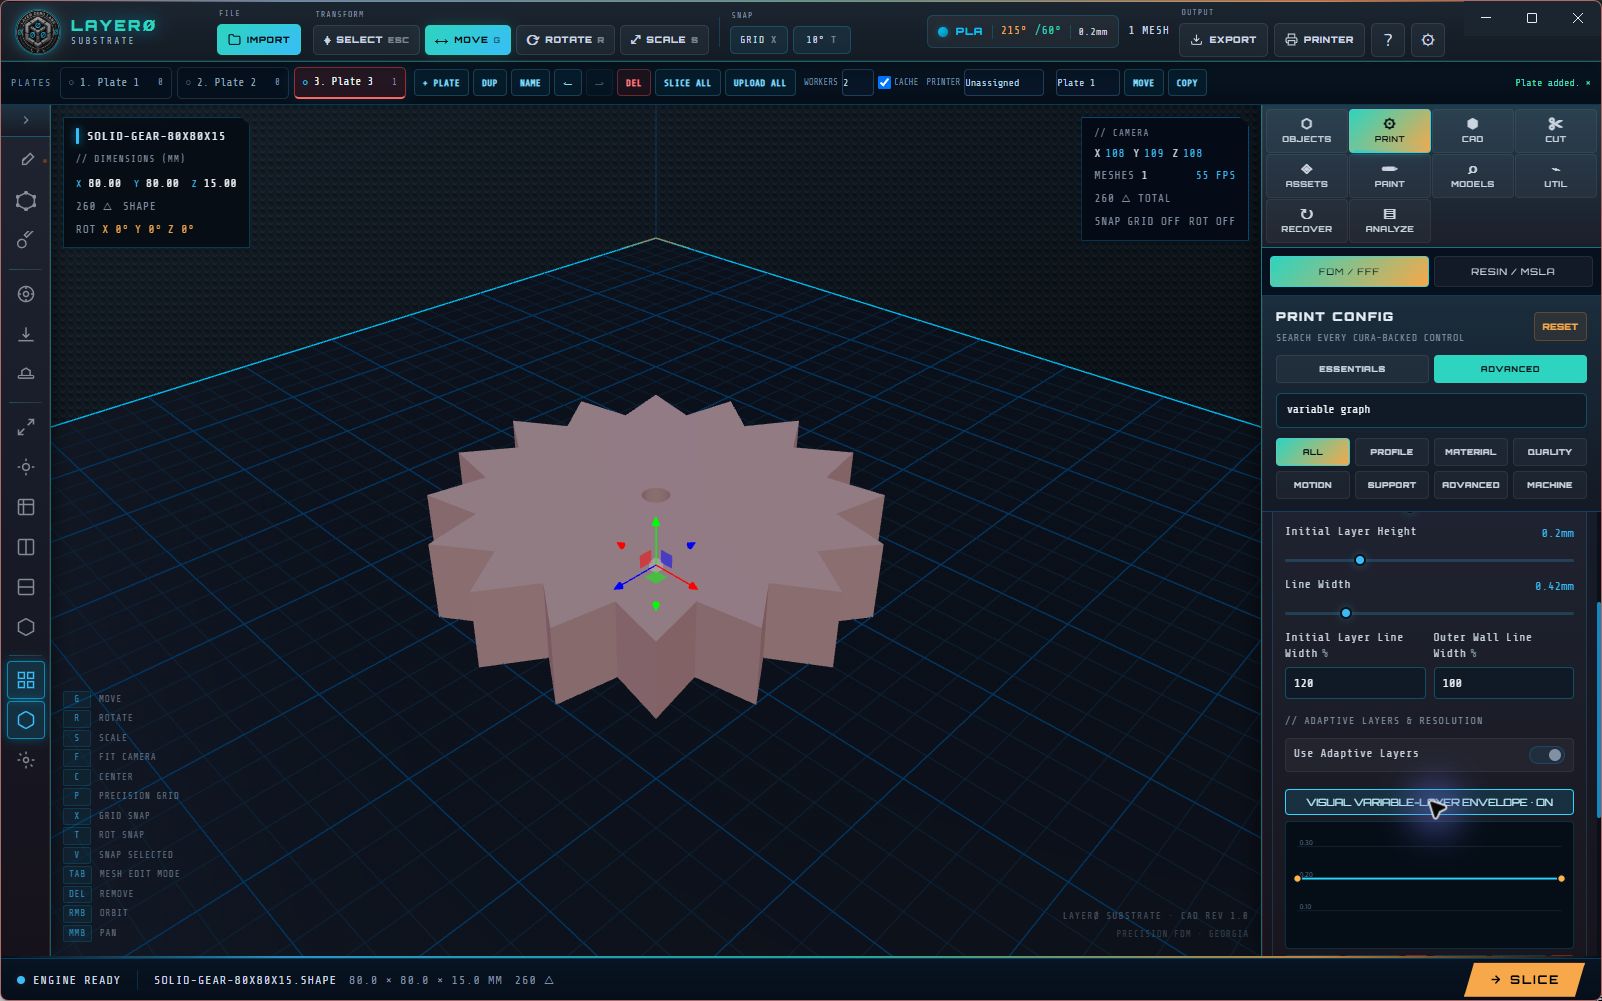Open the Printer Unassigned dropdown
This screenshot has width=1602, height=1001.
pyautogui.click(x=1003, y=83)
